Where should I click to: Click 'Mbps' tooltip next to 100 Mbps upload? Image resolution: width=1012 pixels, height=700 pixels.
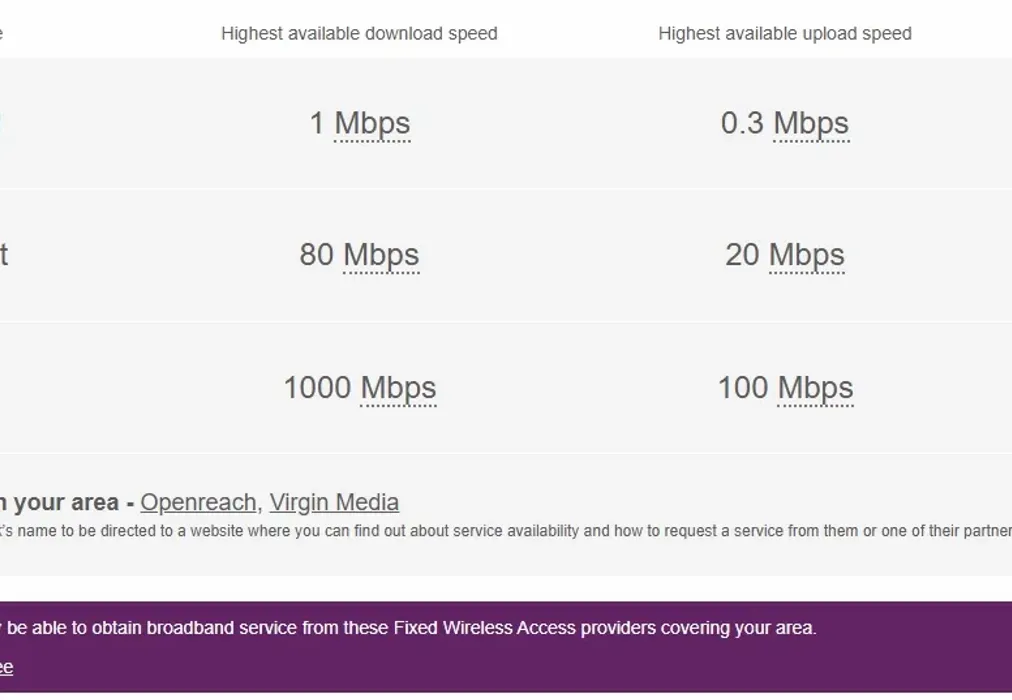click(x=816, y=387)
